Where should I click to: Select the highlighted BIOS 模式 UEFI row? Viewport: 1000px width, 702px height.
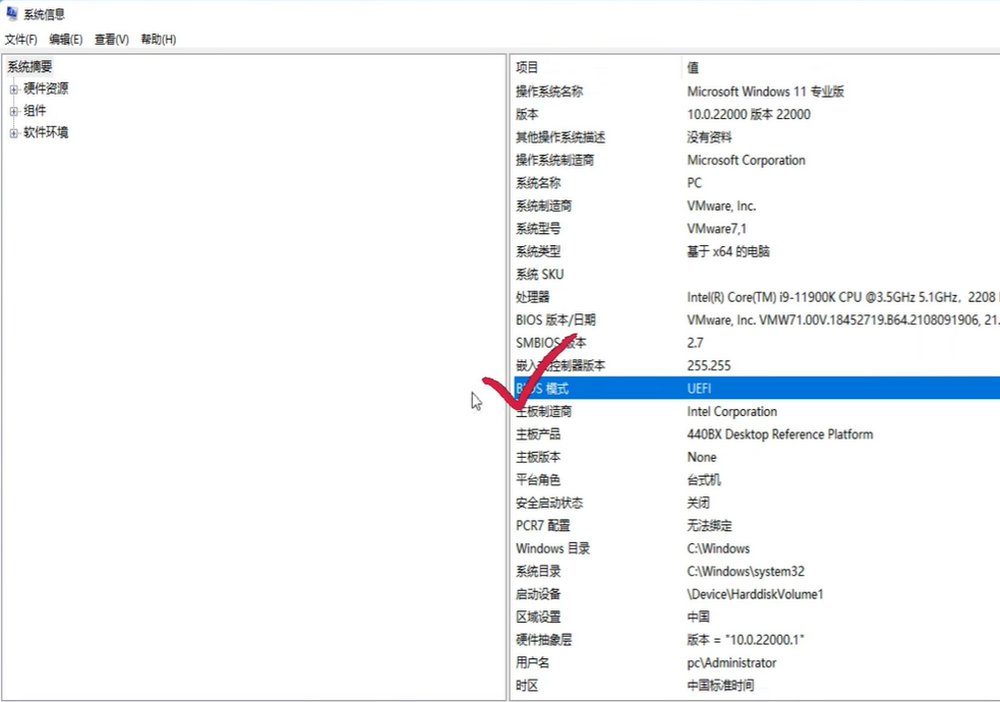point(700,388)
